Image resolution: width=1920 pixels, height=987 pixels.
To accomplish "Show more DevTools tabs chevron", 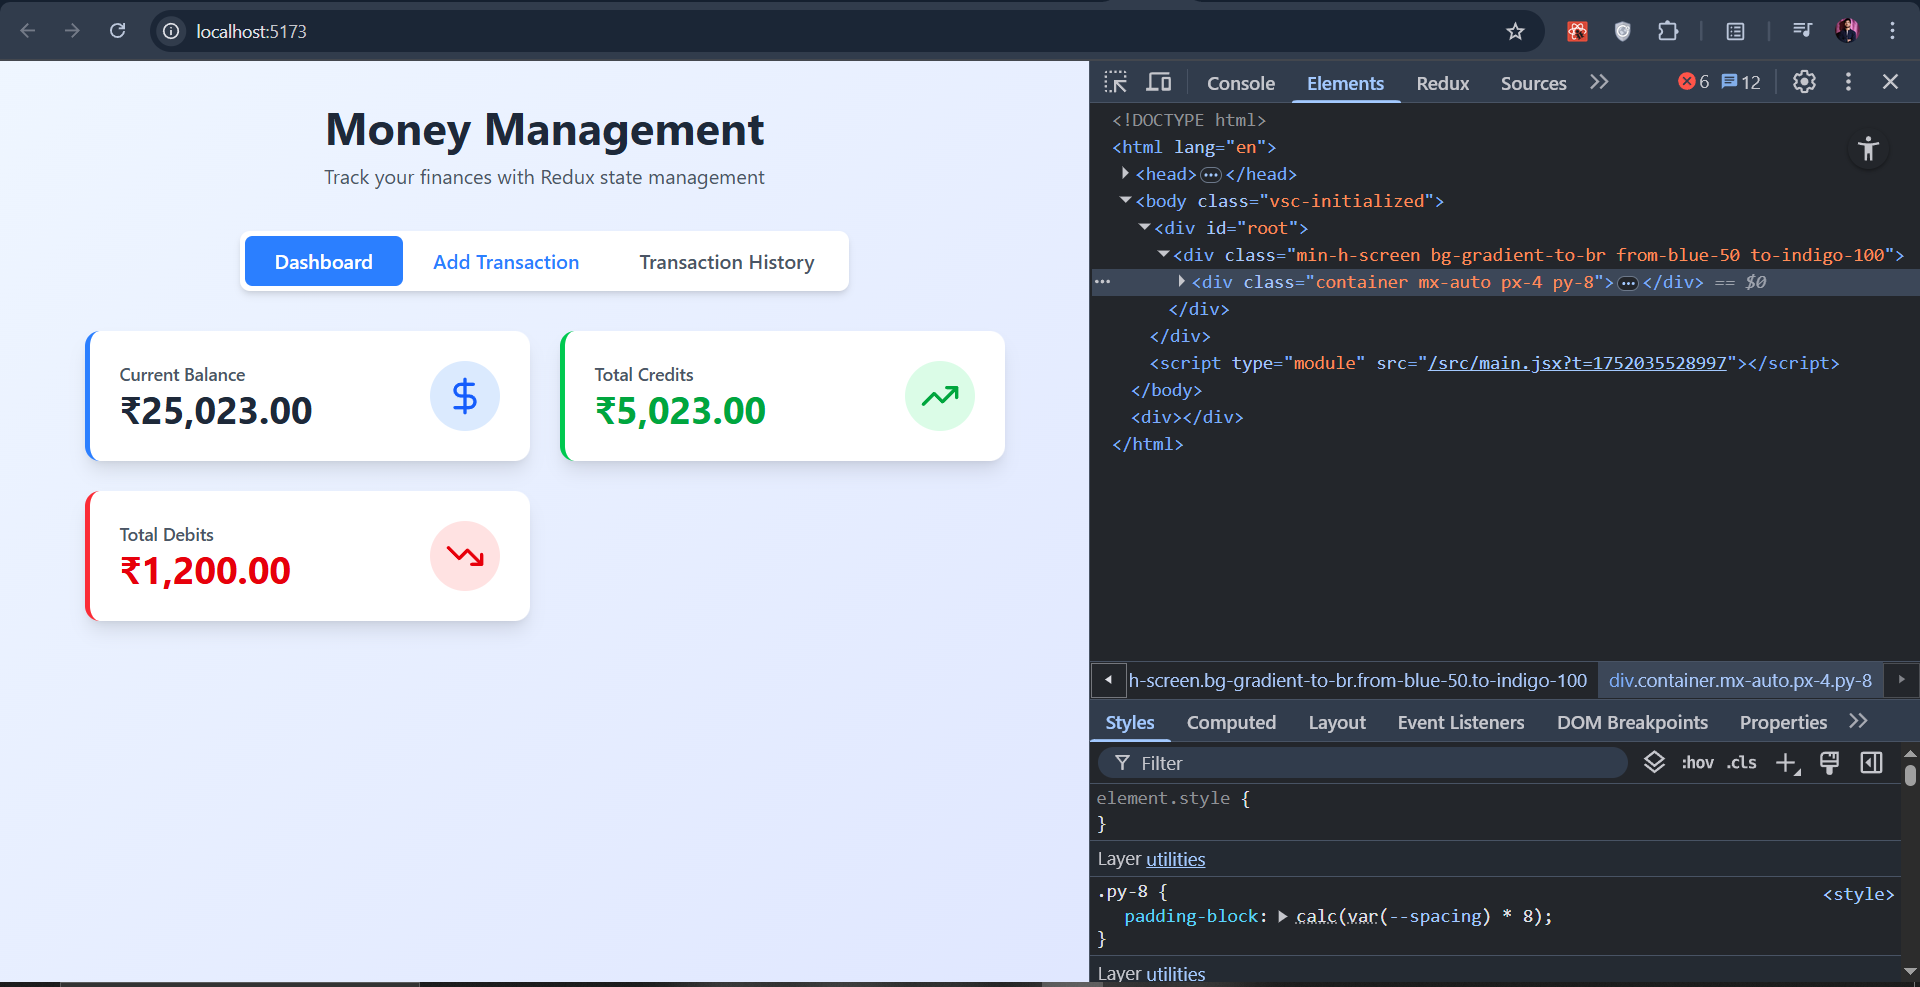I will 1599,82.
